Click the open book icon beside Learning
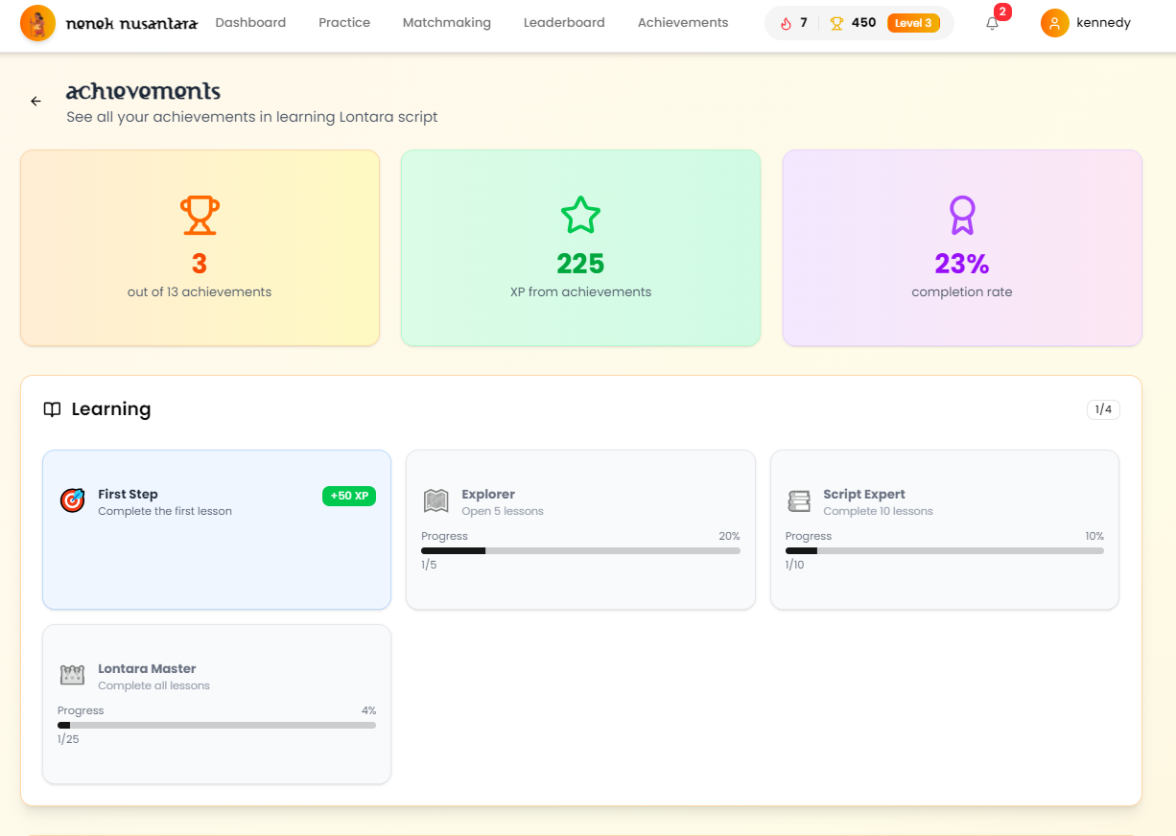The image size is (1176, 836). click(x=52, y=409)
